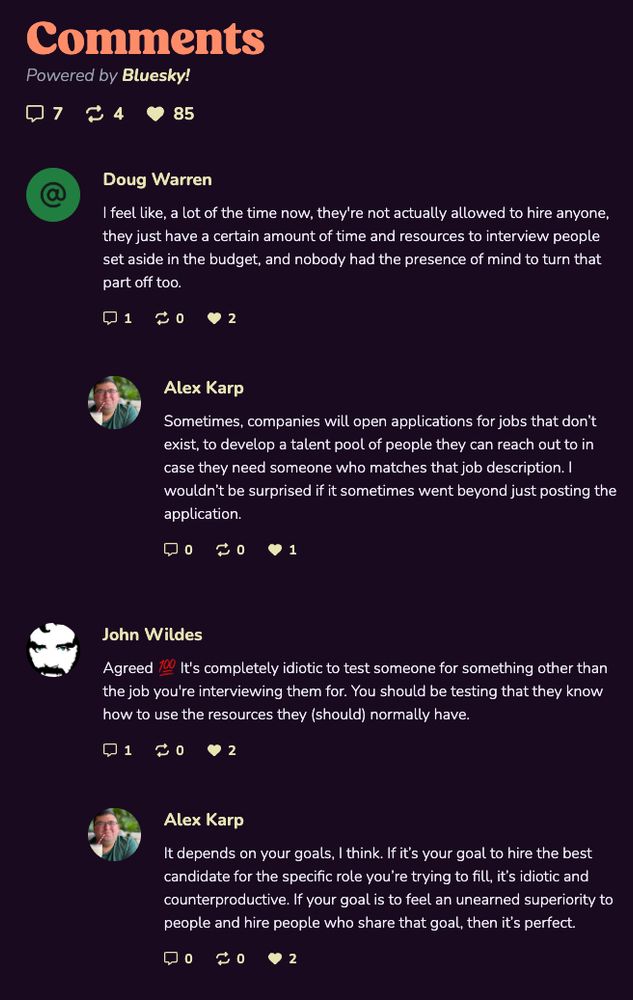
Task: Click Alex Karp's profile avatar
Action: pos(115,402)
